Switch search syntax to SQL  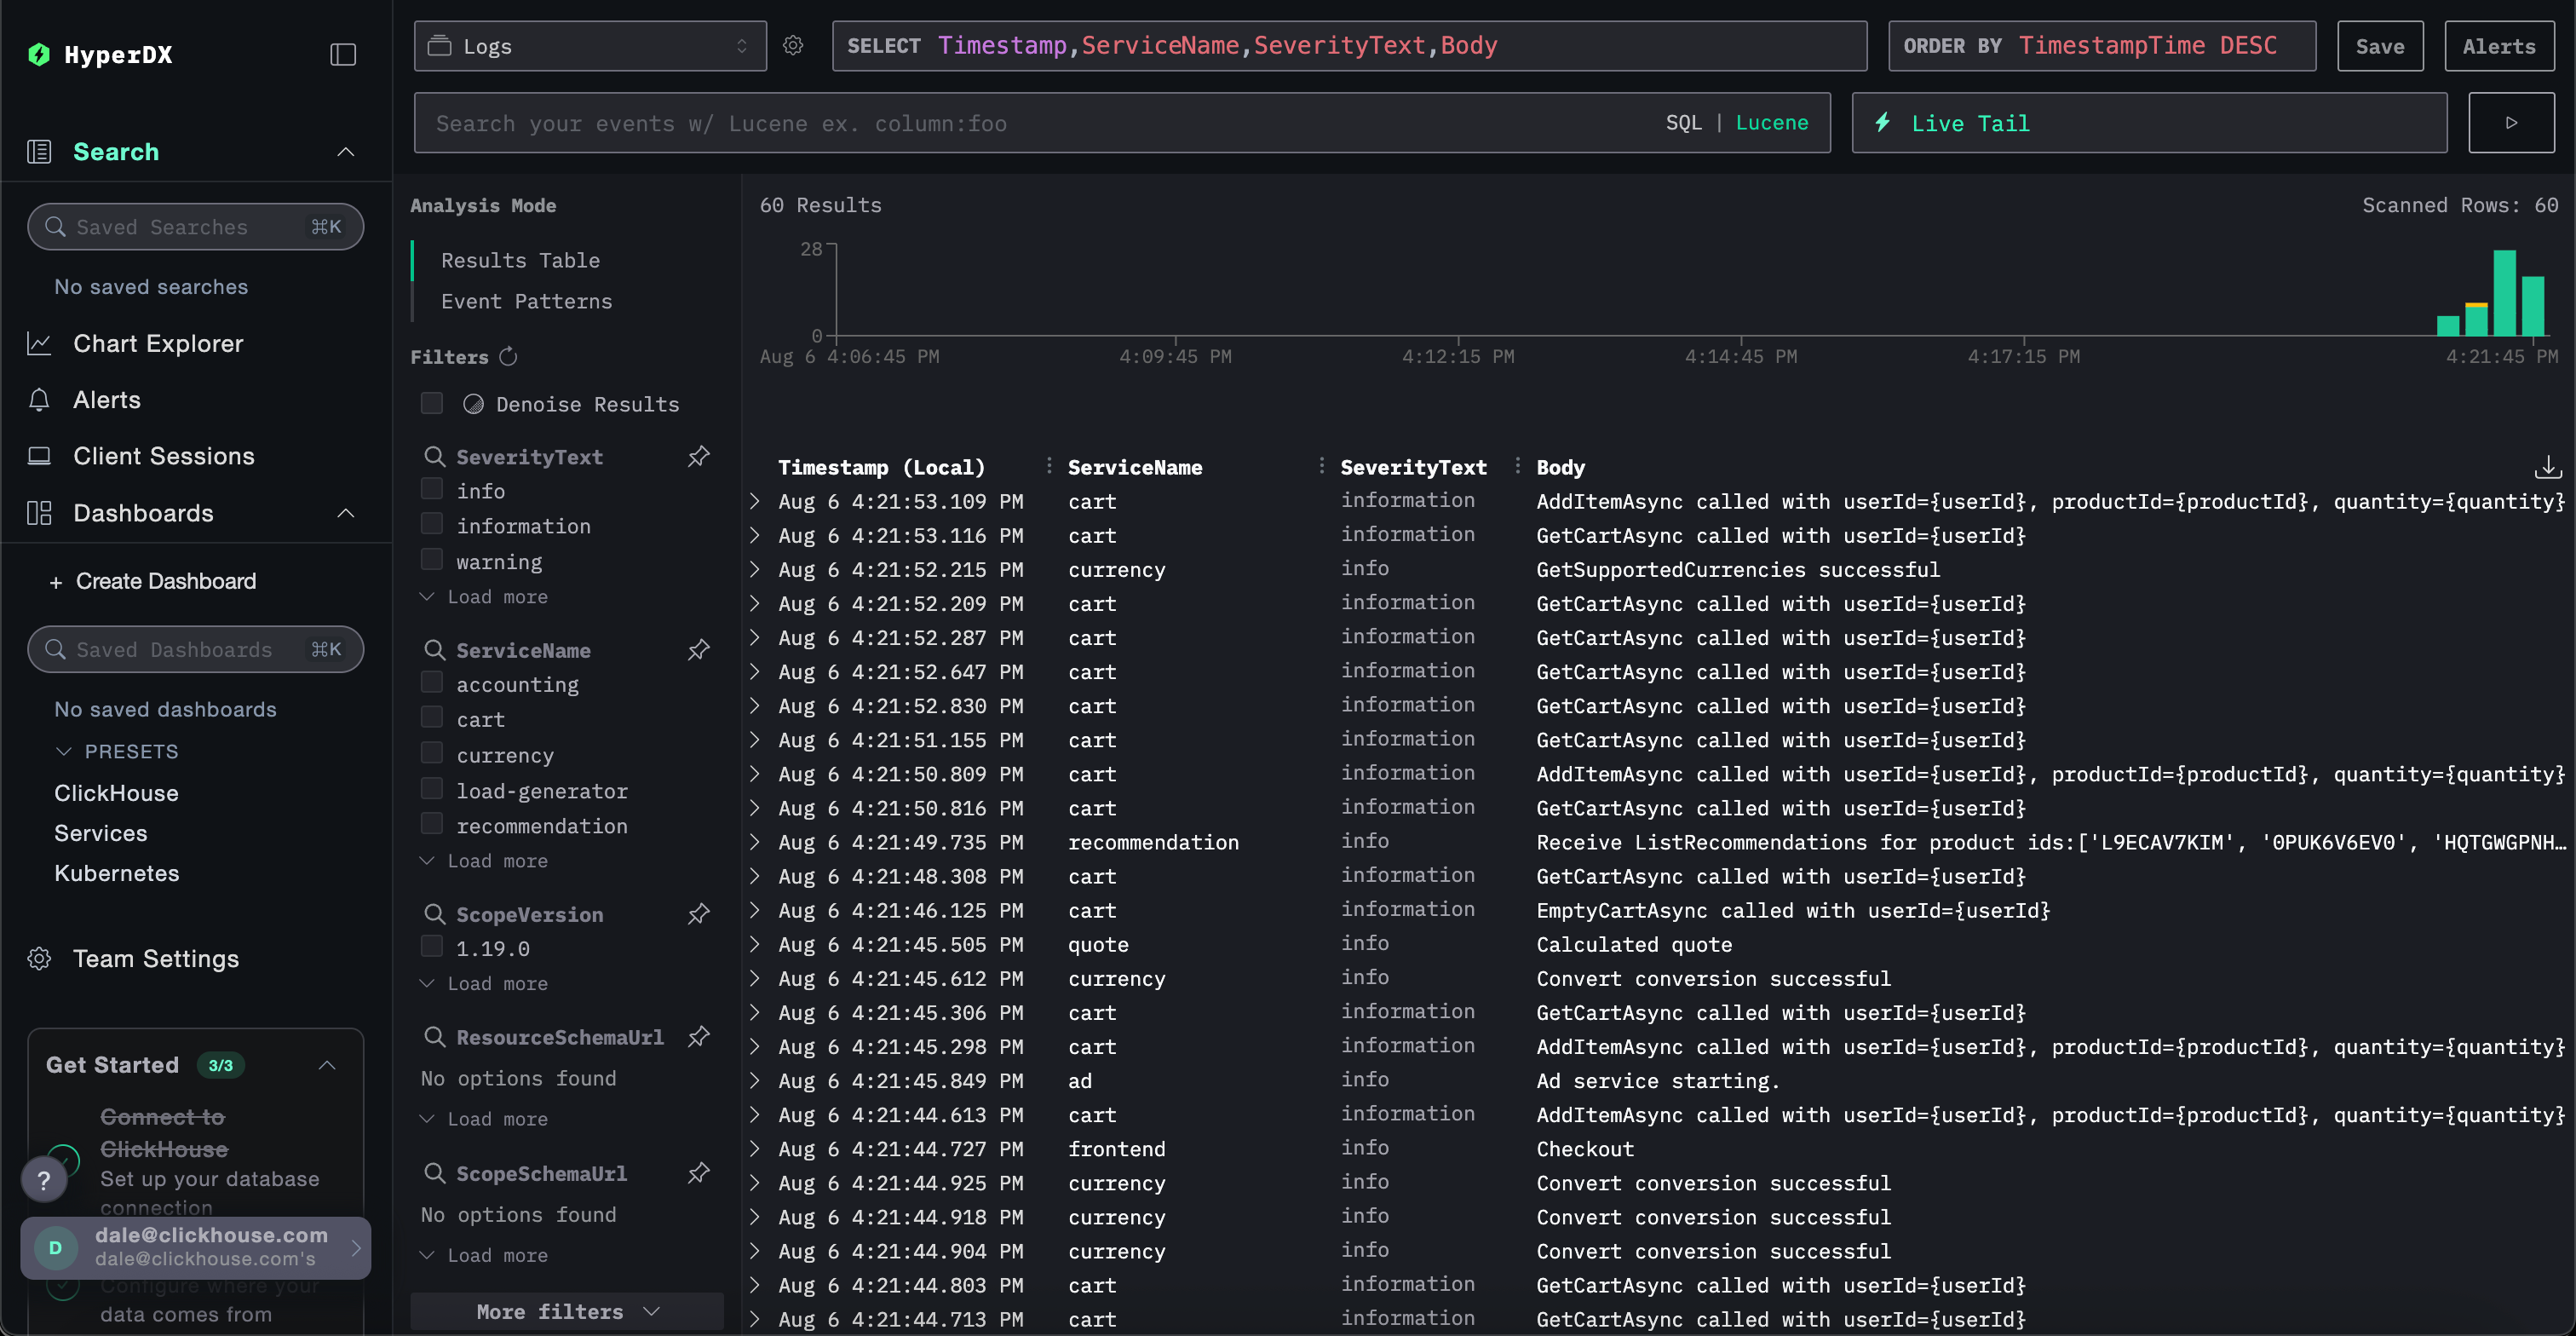pos(1684,122)
